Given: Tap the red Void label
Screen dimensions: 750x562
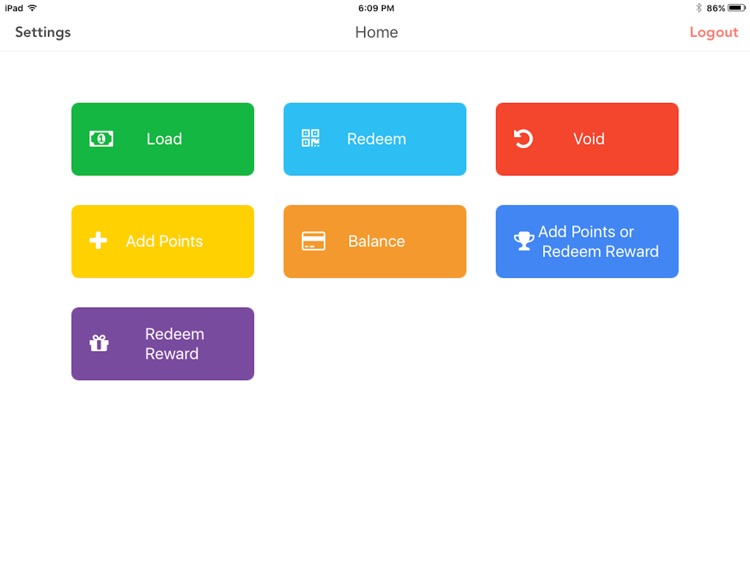Looking at the screenshot, I should [589, 139].
